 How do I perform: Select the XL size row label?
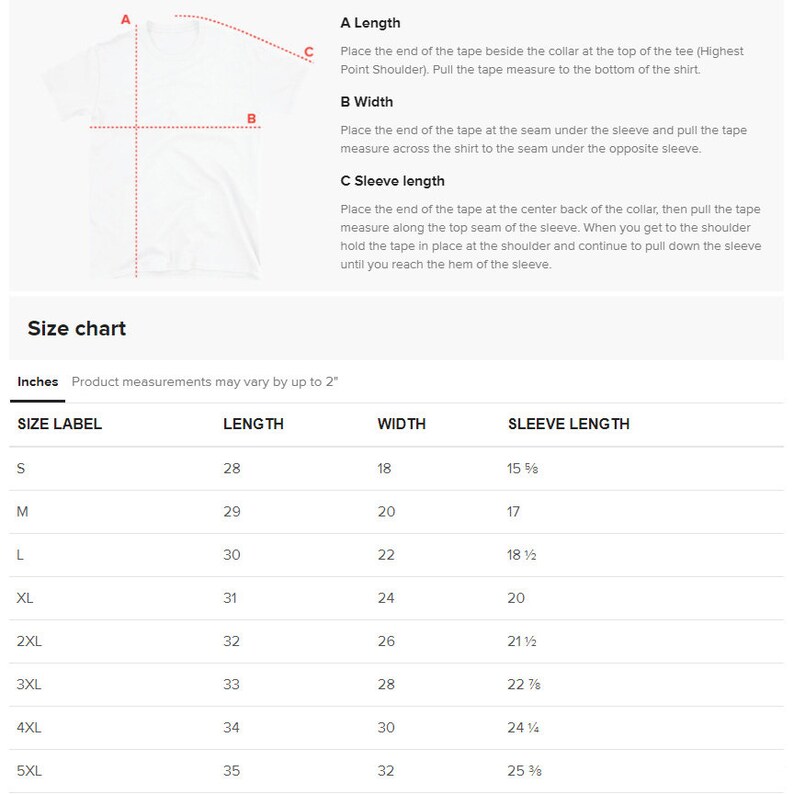coord(25,598)
